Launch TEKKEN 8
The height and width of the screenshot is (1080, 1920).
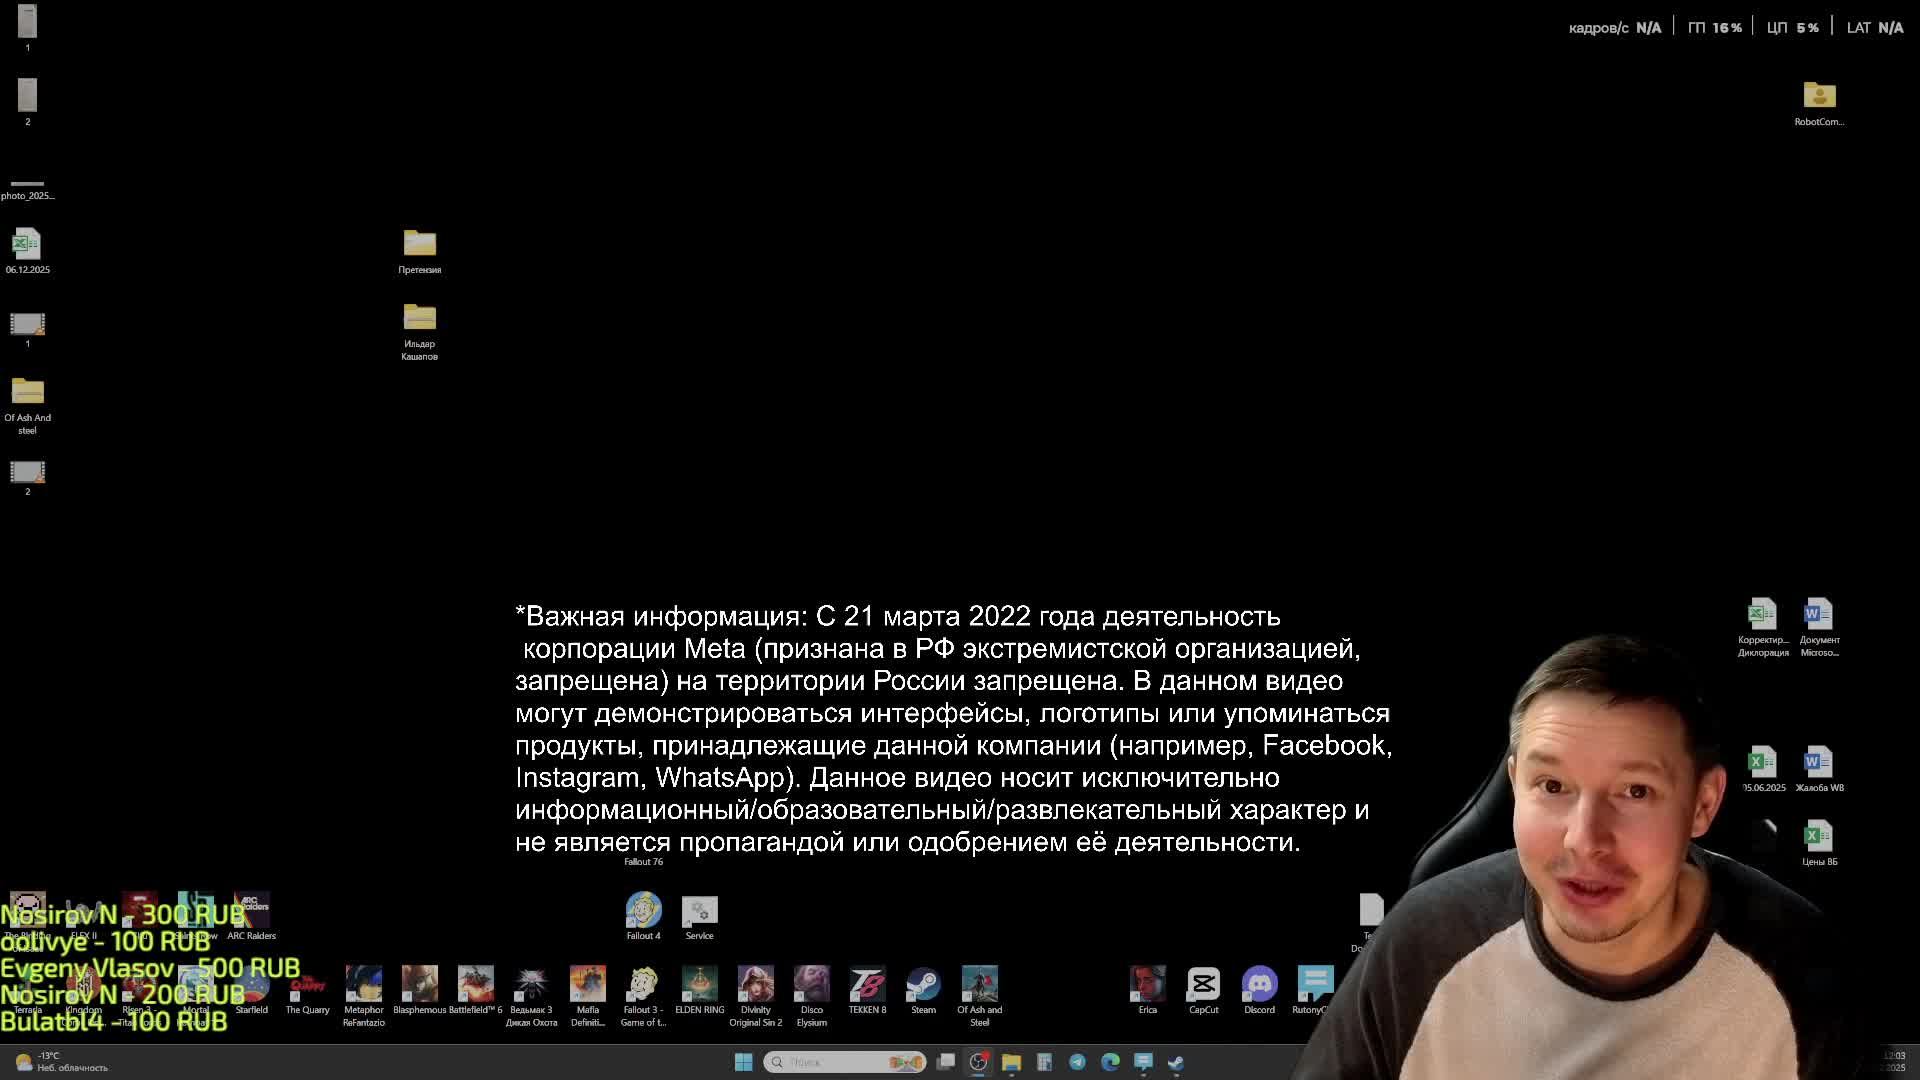click(867, 985)
